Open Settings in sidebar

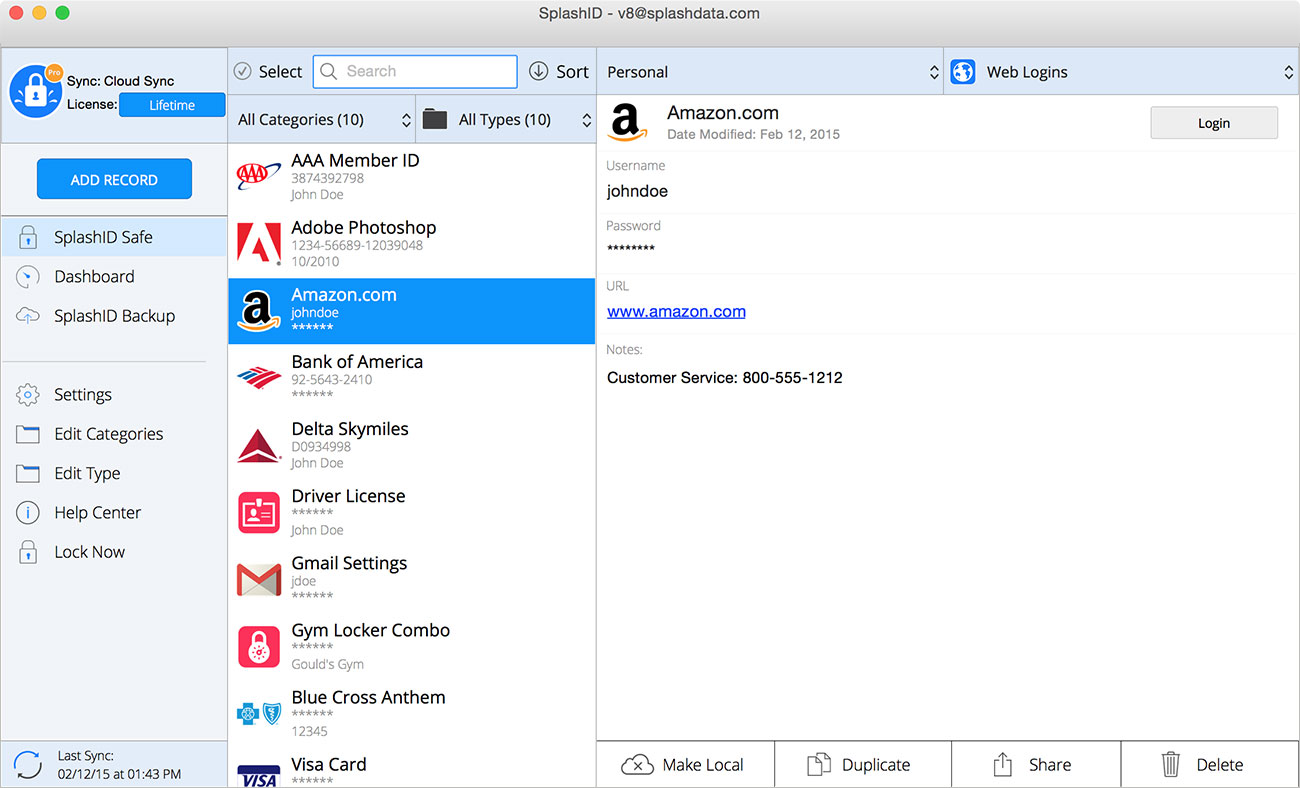(114, 395)
